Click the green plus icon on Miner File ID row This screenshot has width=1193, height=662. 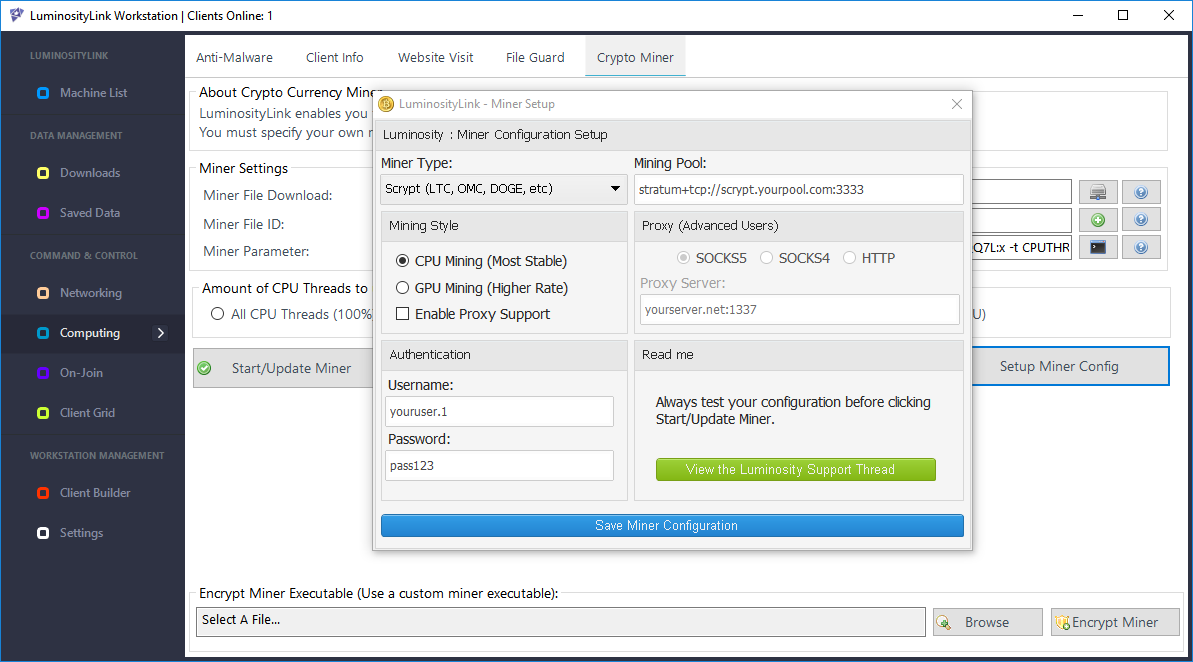(x=1098, y=220)
